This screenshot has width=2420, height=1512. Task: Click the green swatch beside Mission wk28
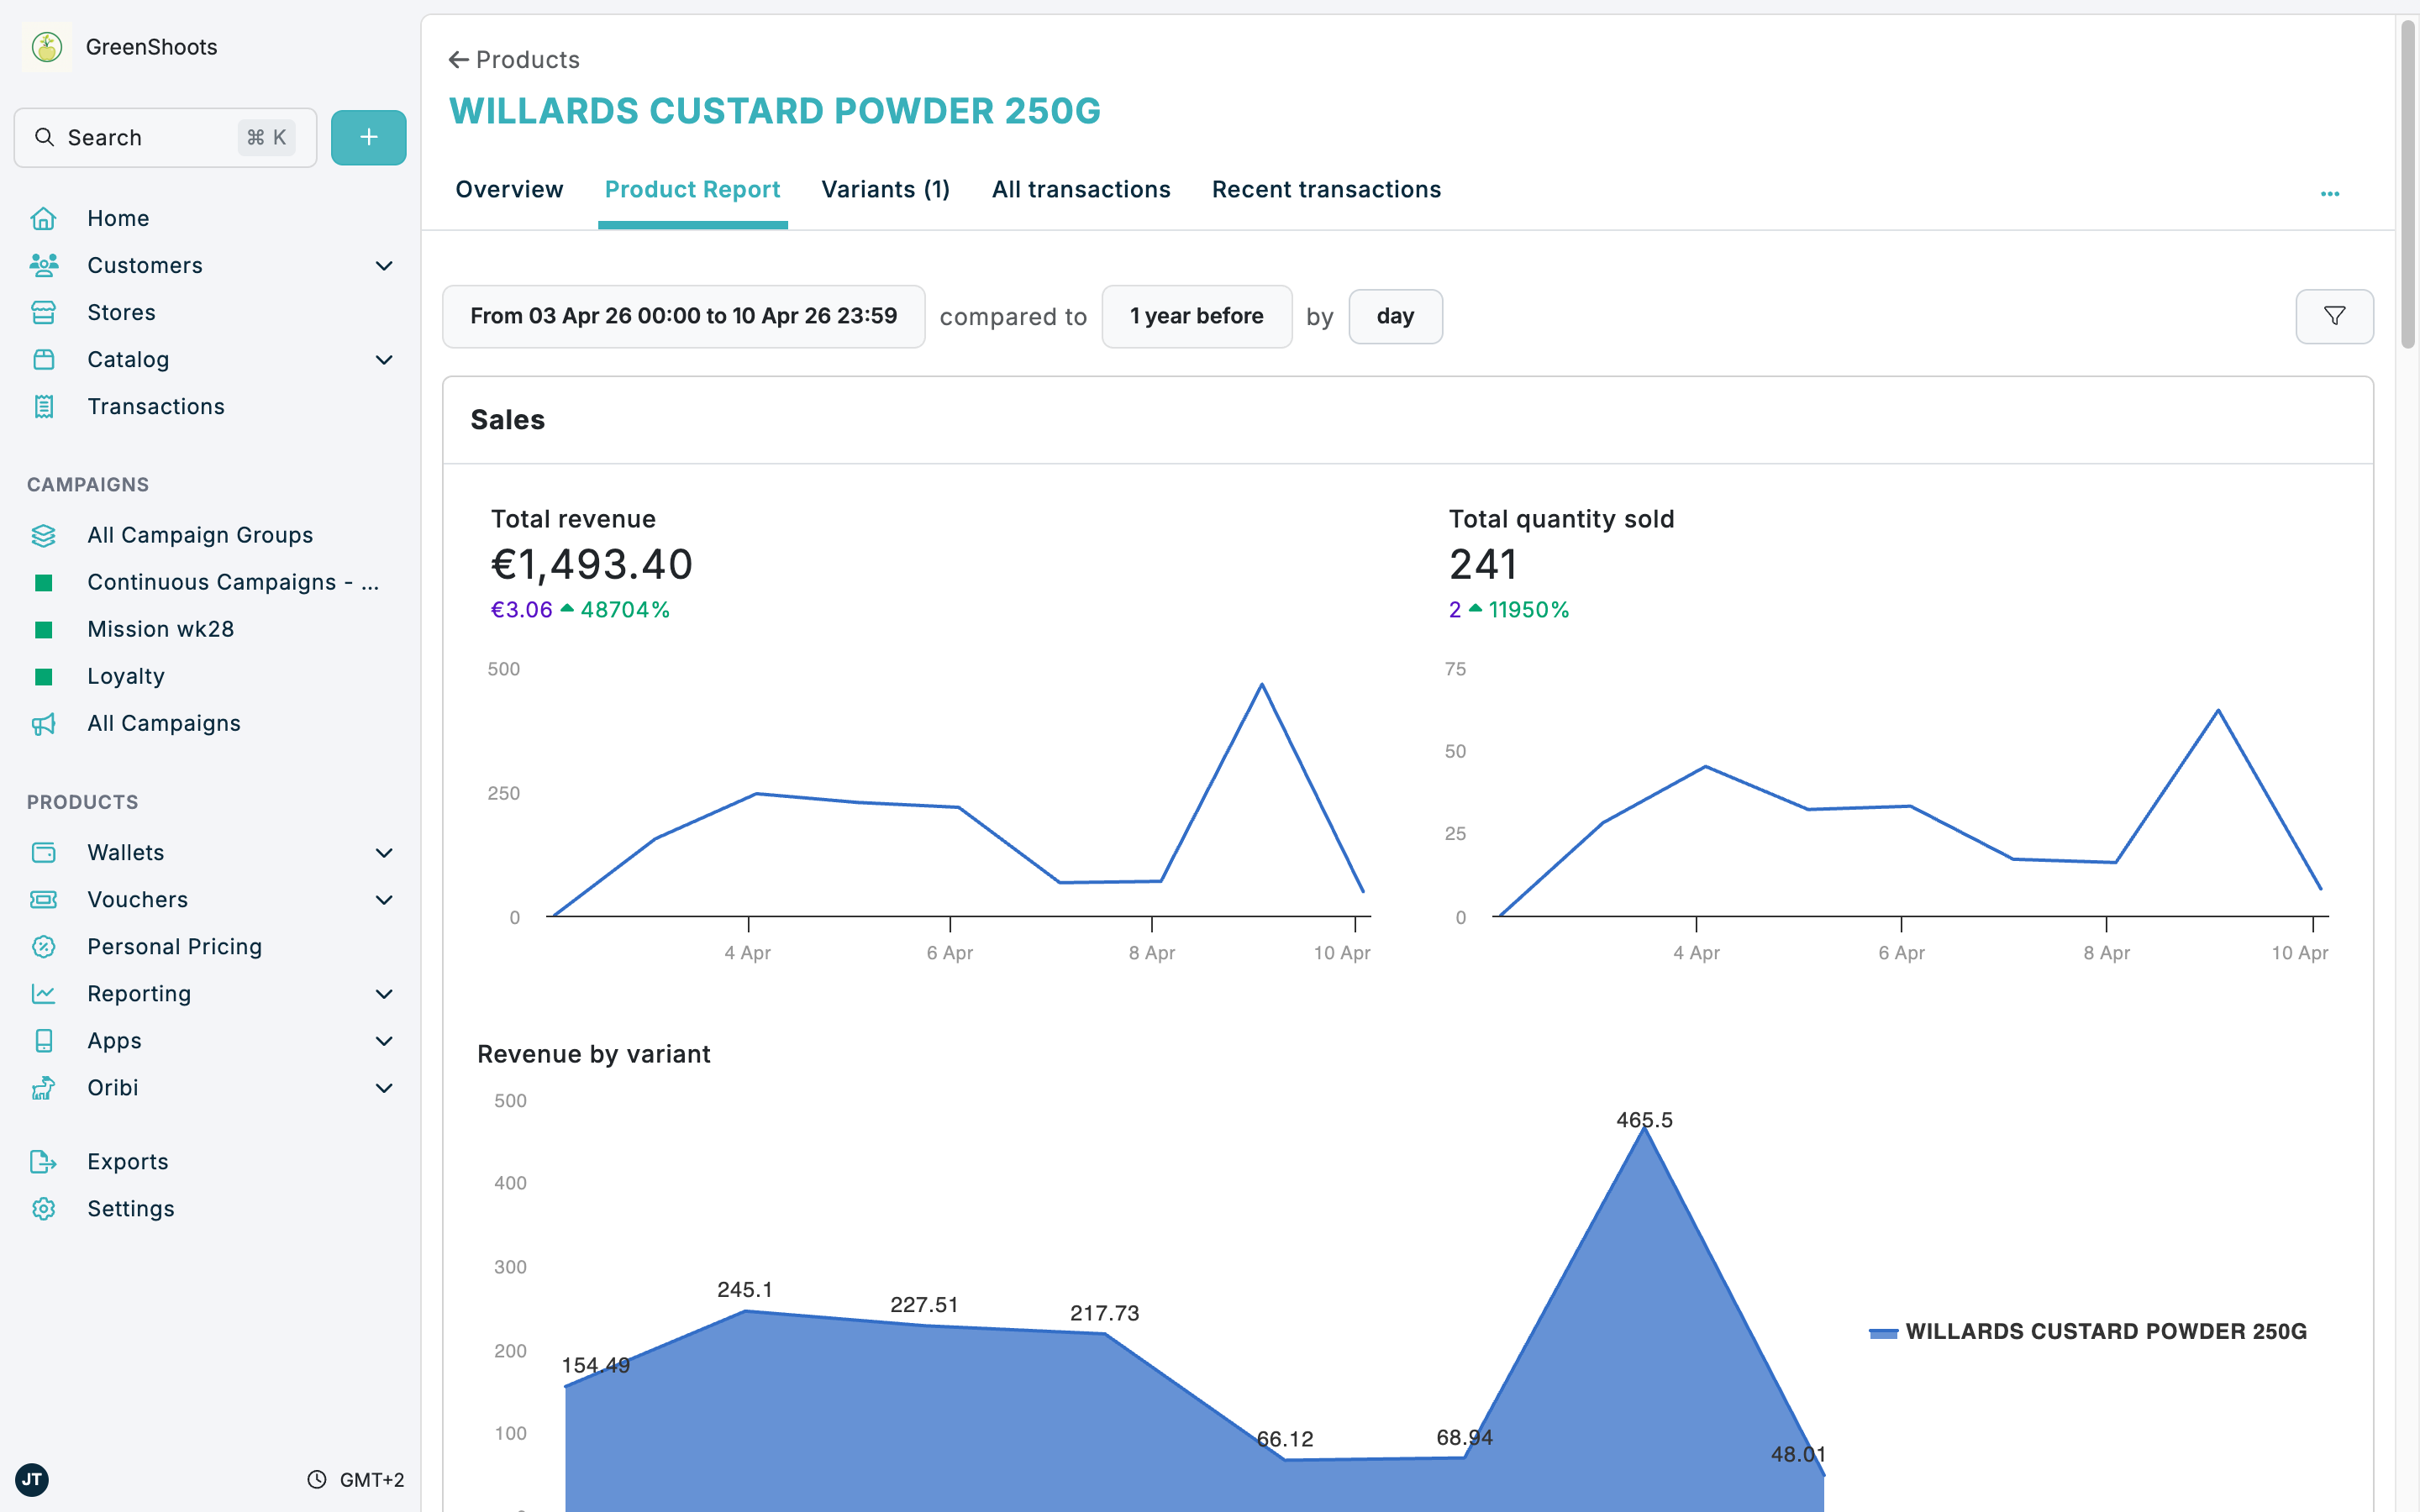[44, 629]
